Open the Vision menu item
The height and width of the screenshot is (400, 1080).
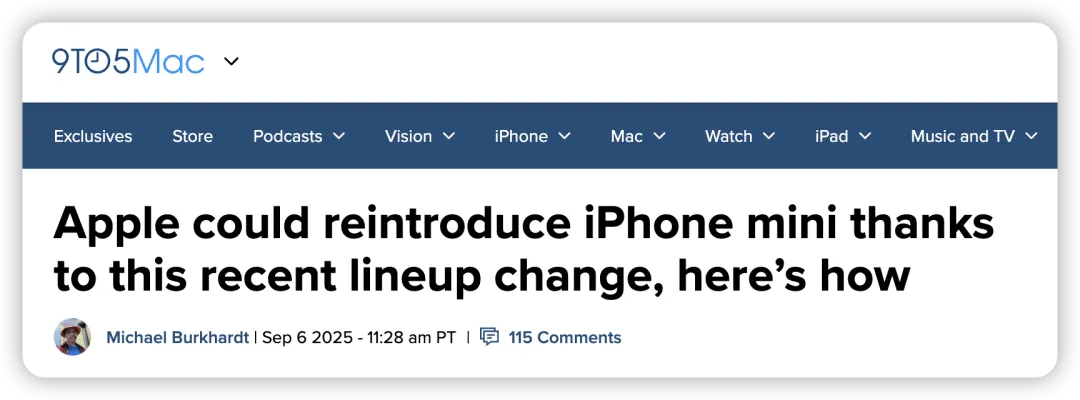[x=408, y=136]
